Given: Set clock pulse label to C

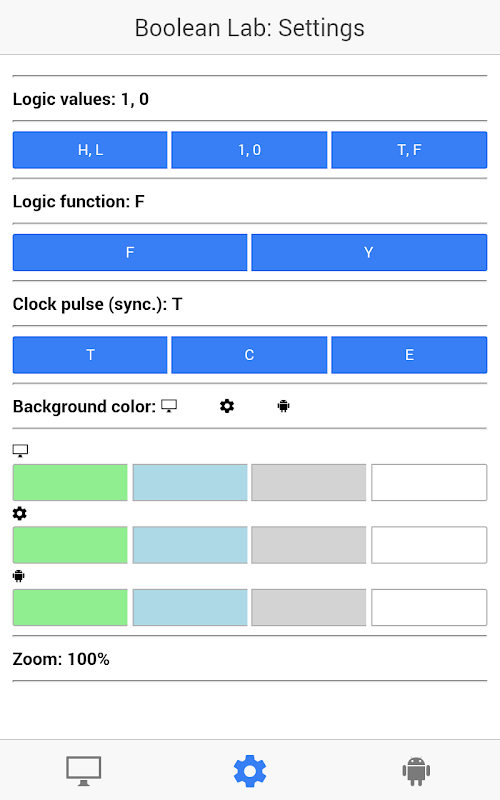Looking at the screenshot, I should 249,355.
